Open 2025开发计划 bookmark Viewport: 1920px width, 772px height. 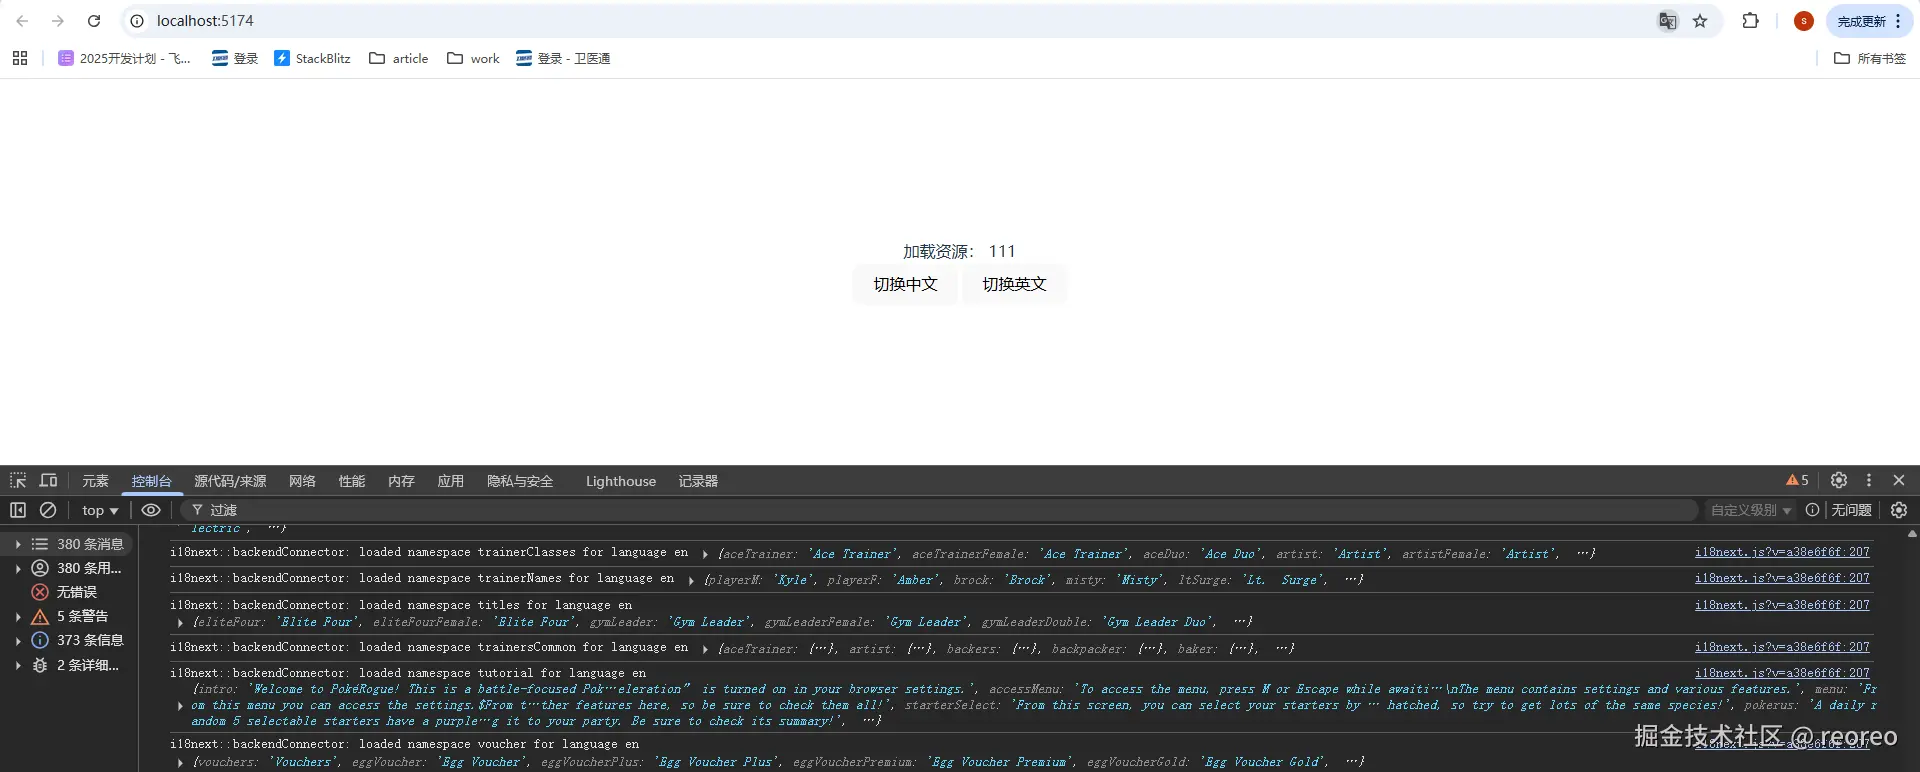pos(124,58)
